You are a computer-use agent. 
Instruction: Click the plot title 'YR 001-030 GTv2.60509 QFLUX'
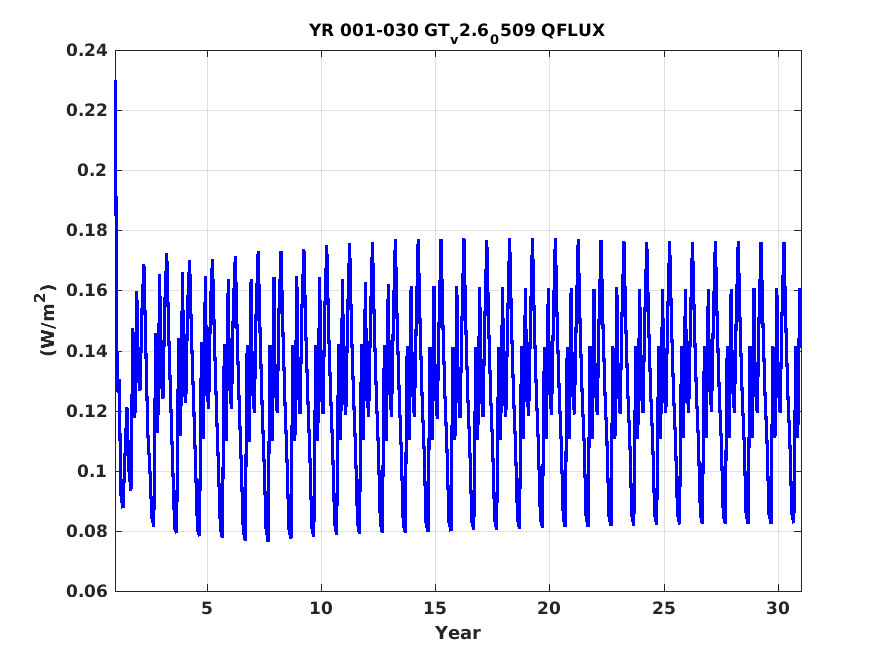[457, 31]
